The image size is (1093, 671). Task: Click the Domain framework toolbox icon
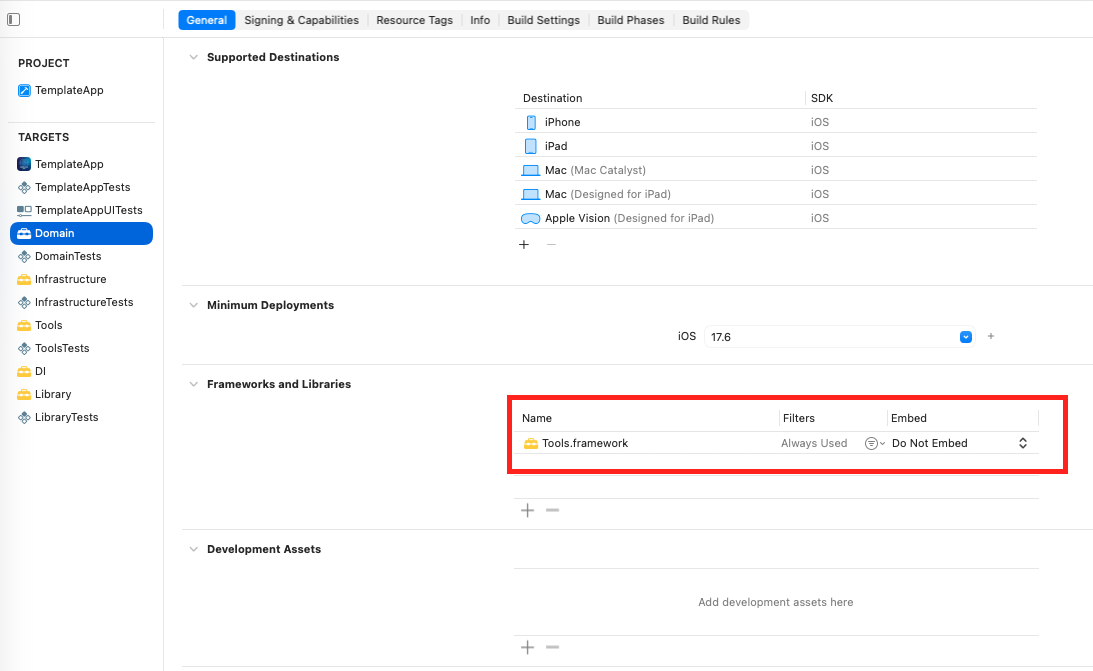click(x=24, y=233)
